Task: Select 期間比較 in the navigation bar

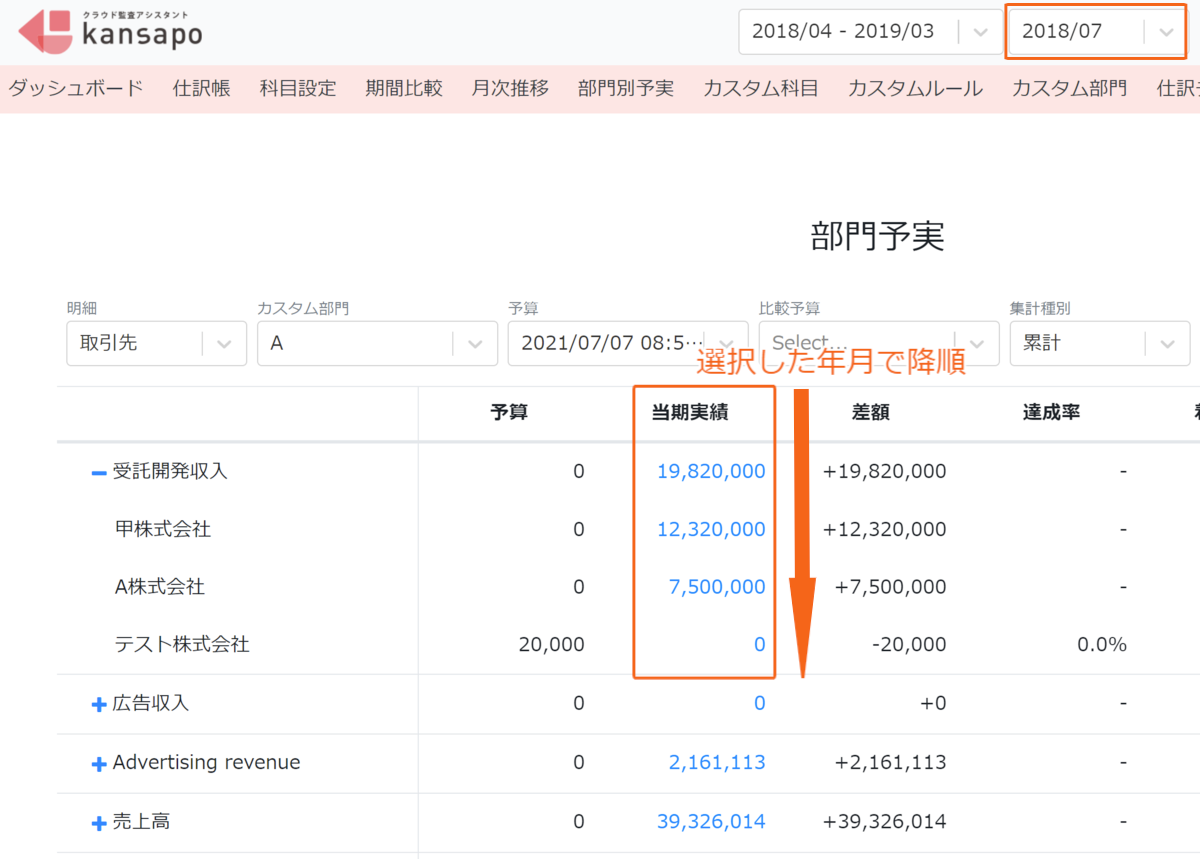Action: (404, 88)
